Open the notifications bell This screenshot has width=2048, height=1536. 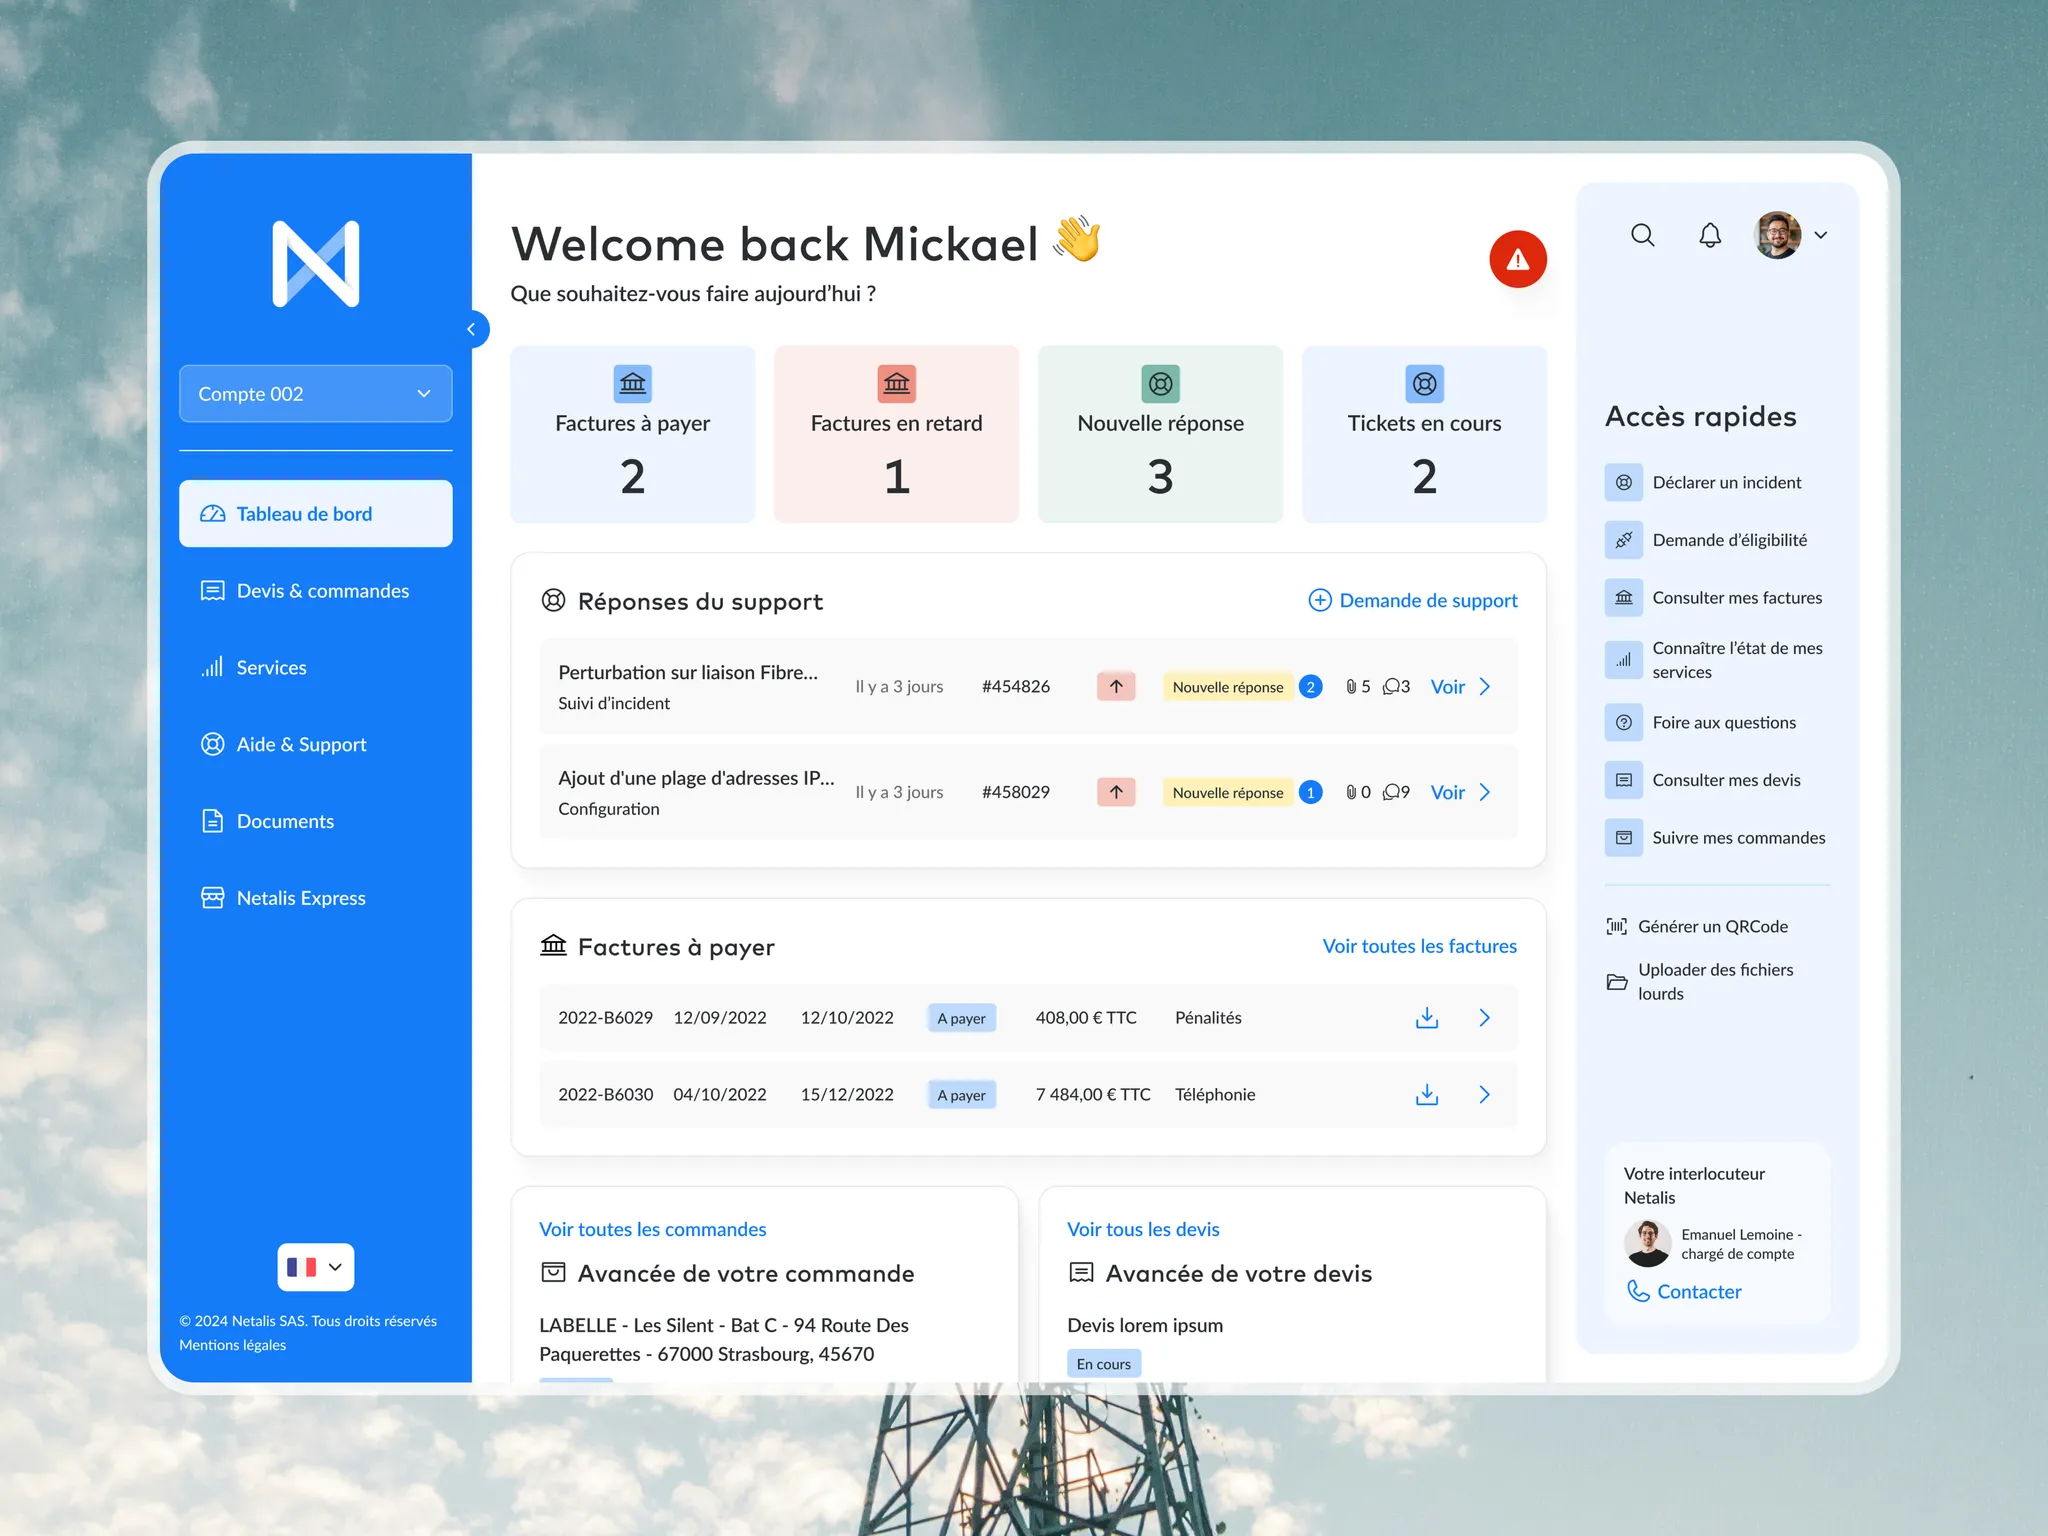[1710, 235]
